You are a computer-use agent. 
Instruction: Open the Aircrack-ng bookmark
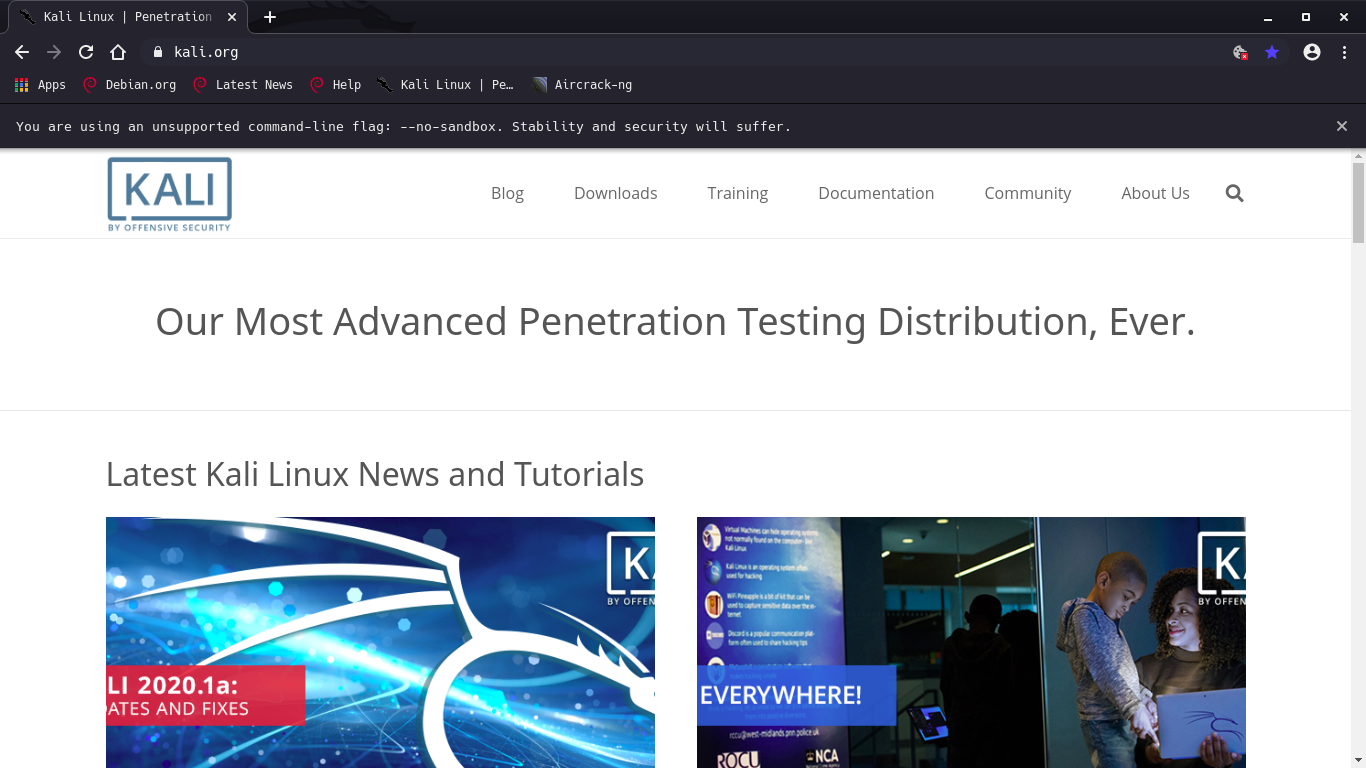582,85
